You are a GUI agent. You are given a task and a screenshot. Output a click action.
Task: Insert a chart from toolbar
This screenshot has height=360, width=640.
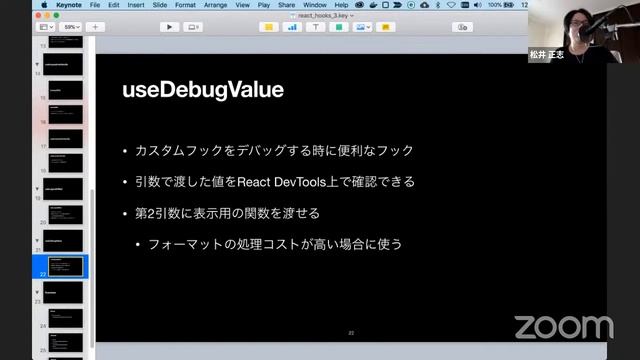[292, 27]
